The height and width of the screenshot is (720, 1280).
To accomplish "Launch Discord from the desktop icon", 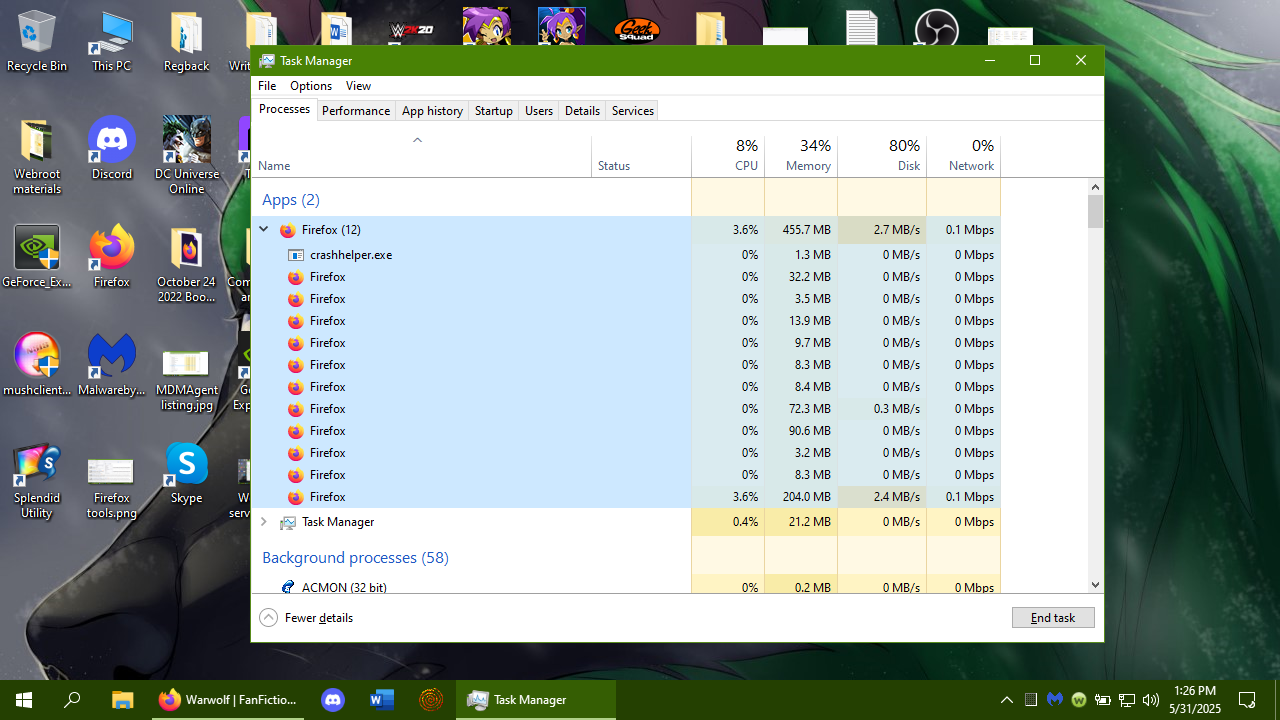I will pyautogui.click(x=111, y=148).
